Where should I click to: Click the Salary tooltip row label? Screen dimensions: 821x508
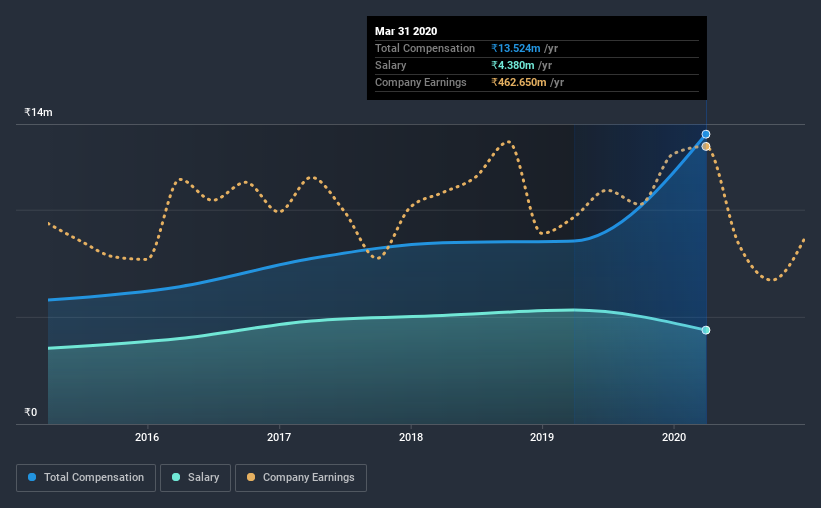pos(391,65)
